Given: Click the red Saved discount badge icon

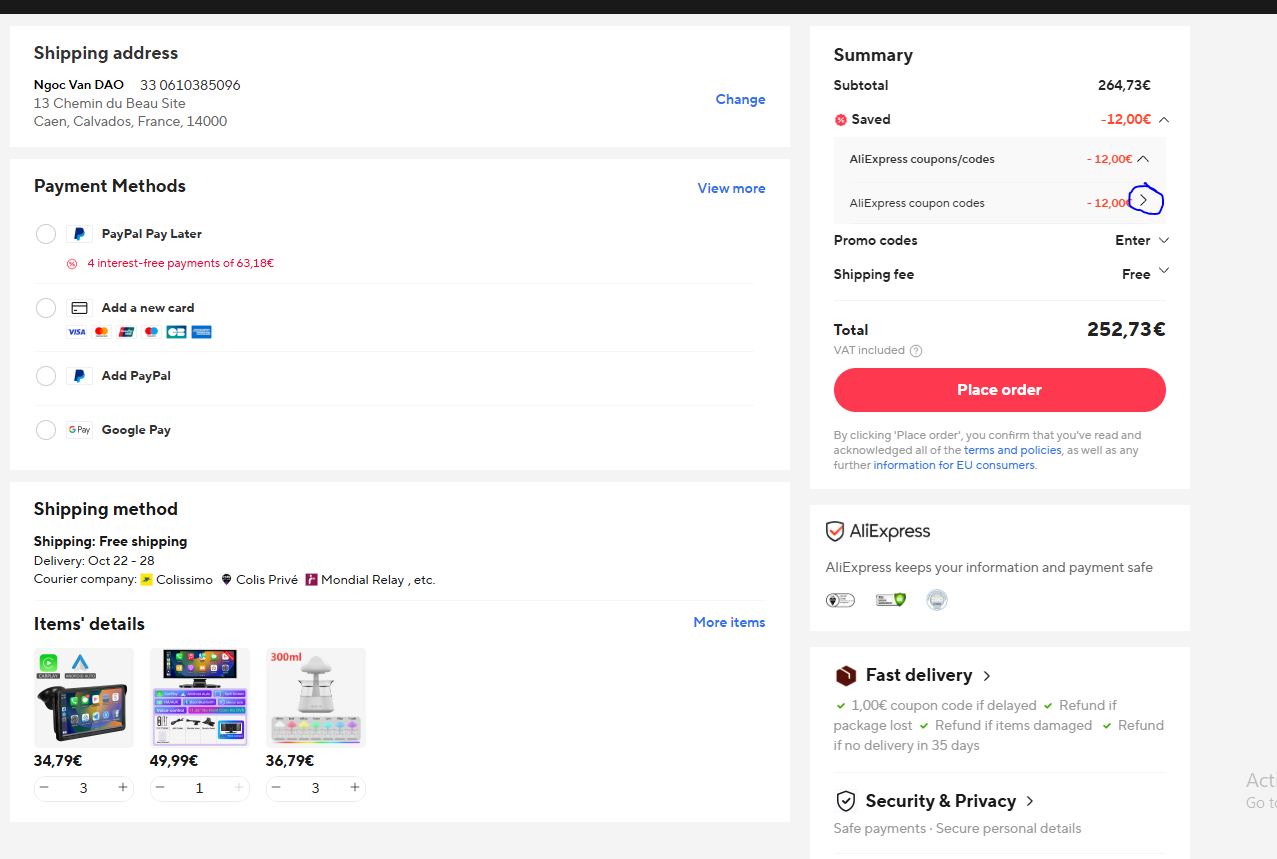Looking at the screenshot, I should click(841, 120).
